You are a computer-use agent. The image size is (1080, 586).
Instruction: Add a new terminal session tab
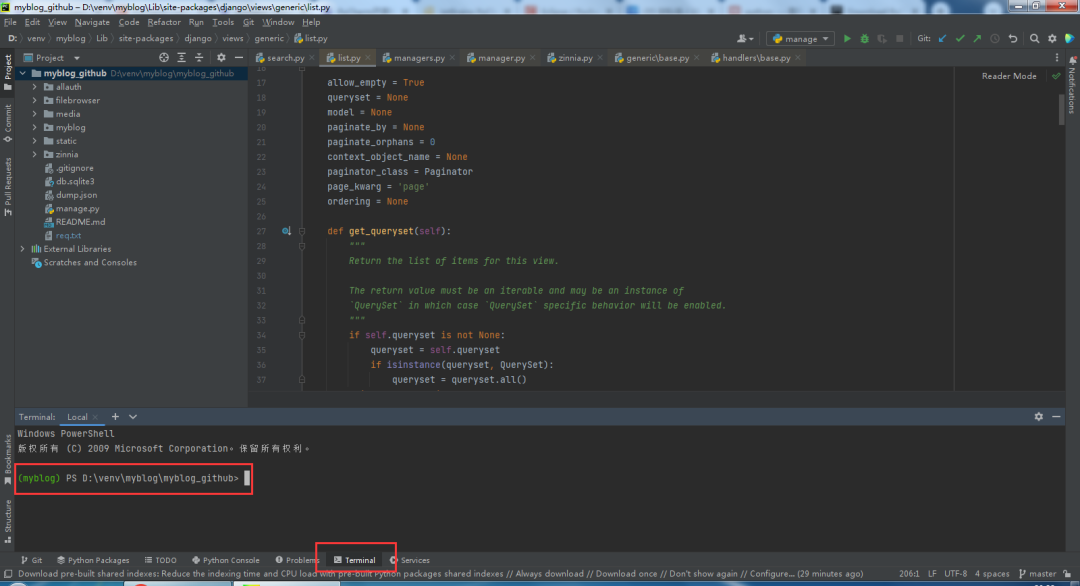(x=115, y=417)
